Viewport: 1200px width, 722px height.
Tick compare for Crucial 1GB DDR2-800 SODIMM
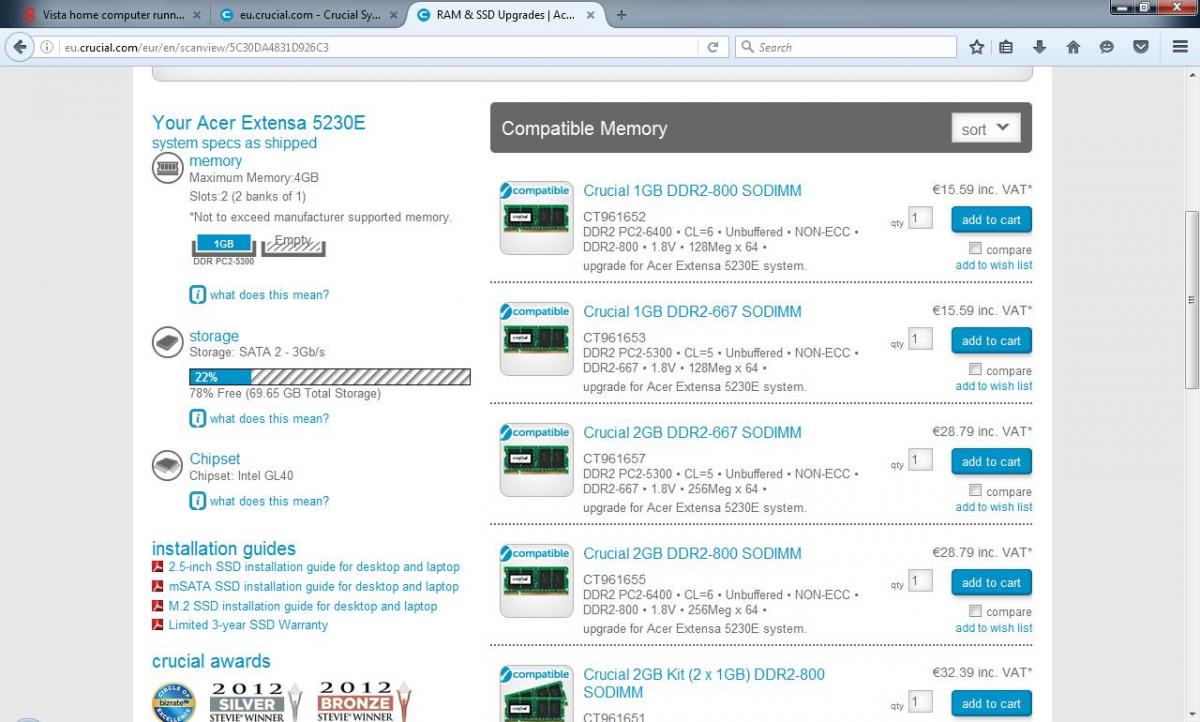point(975,249)
